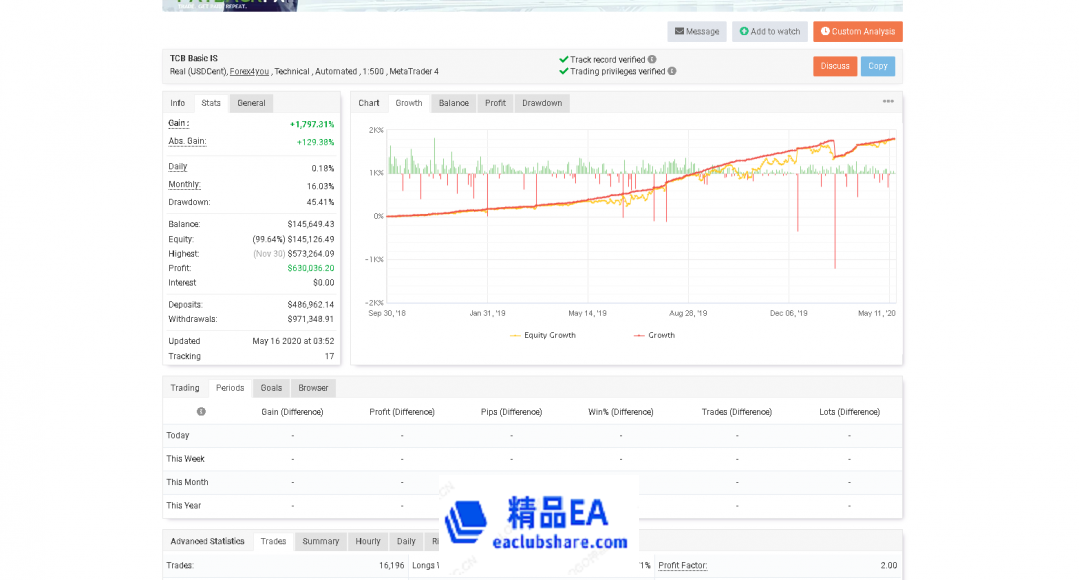Open the Browser tab in Periods section

tap(313, 387)
